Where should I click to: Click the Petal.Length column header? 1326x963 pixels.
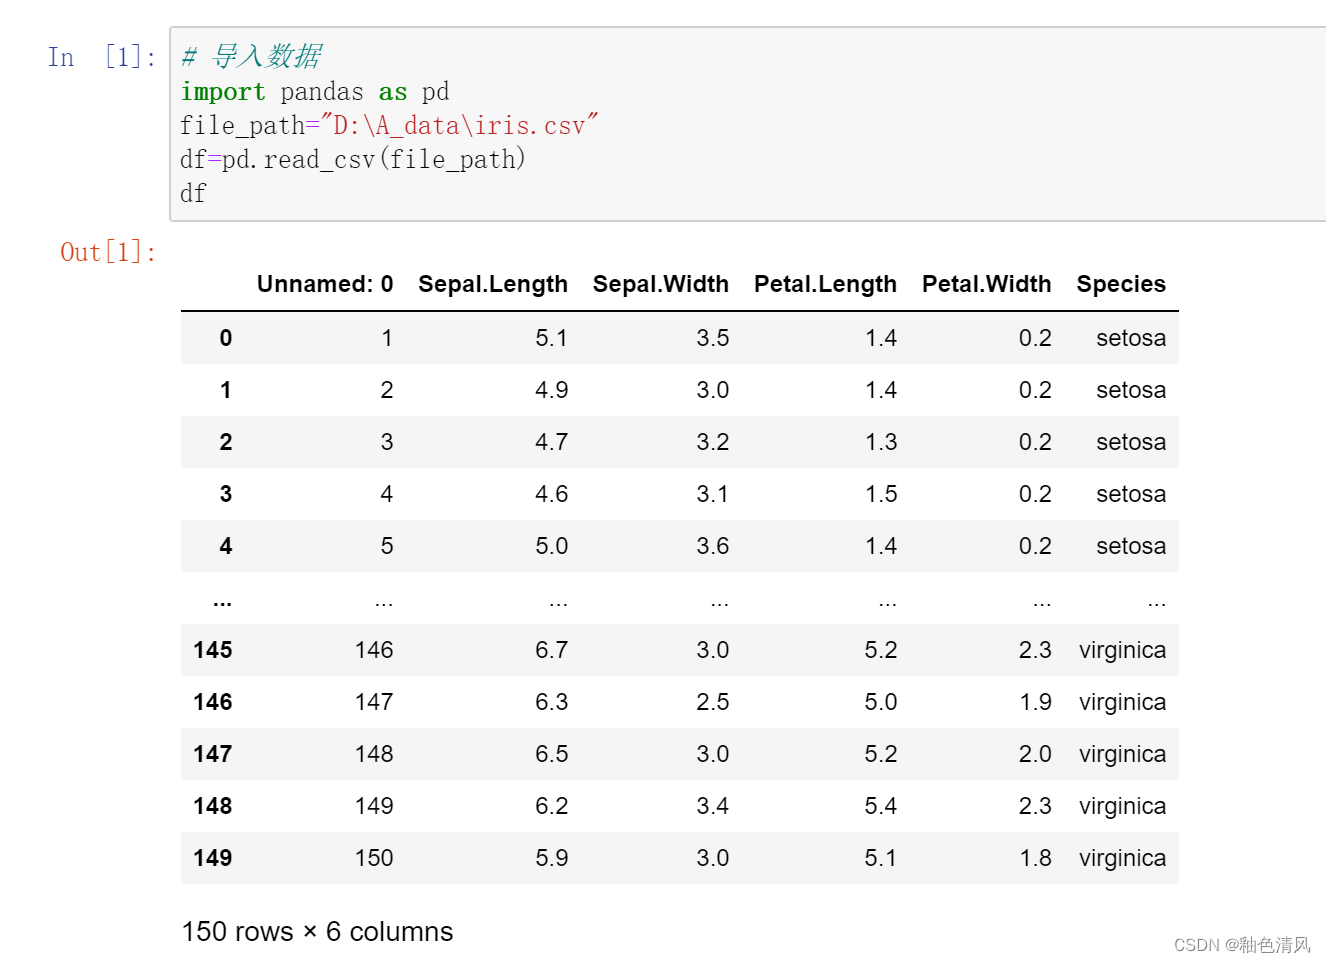(x=825, y=284)
